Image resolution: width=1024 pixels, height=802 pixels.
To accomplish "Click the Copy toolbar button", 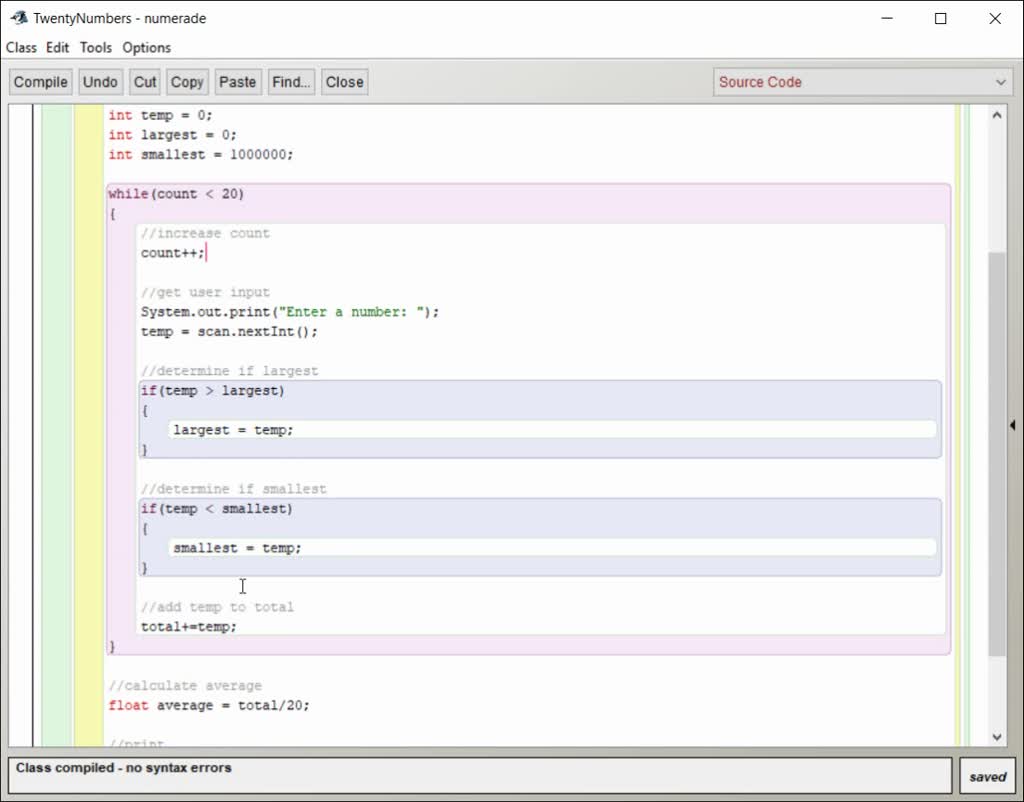I will click(186, 82).
